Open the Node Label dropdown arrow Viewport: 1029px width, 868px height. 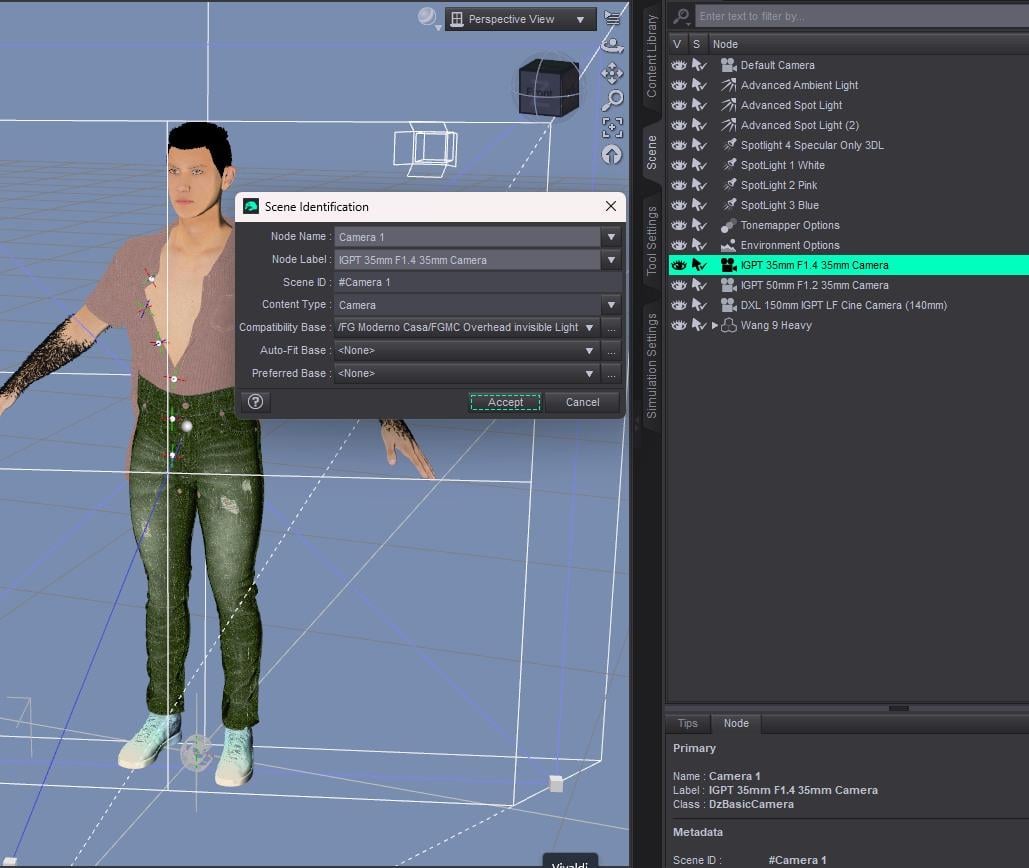pos(611,260)
